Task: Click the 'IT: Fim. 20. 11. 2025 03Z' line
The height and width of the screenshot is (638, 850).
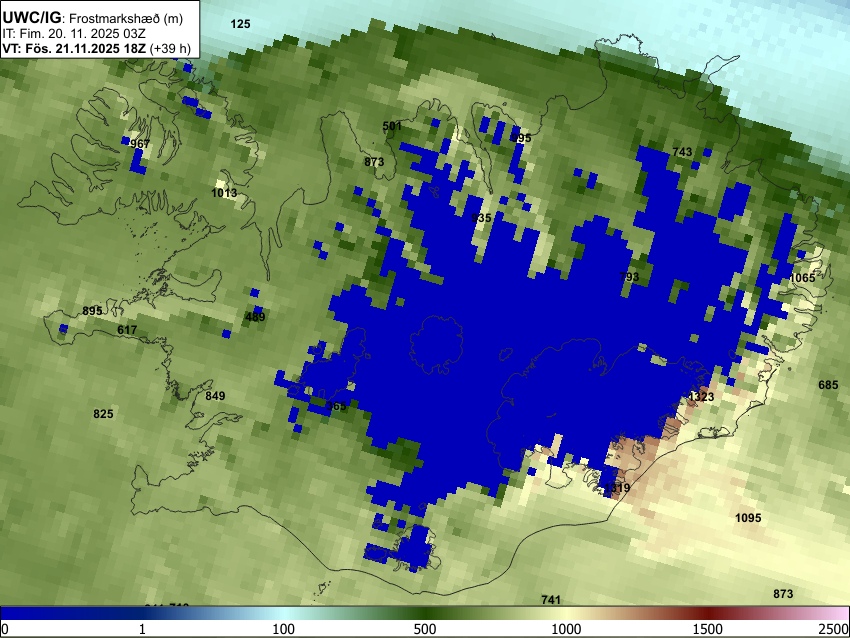Action: (74, 34)
